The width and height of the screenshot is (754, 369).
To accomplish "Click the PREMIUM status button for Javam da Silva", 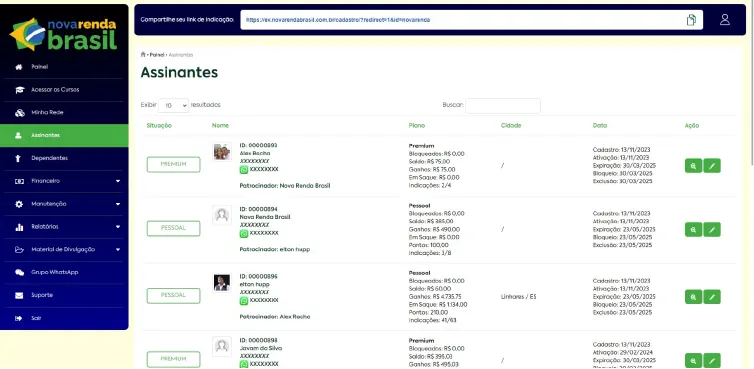I will [x=174, y=359].
